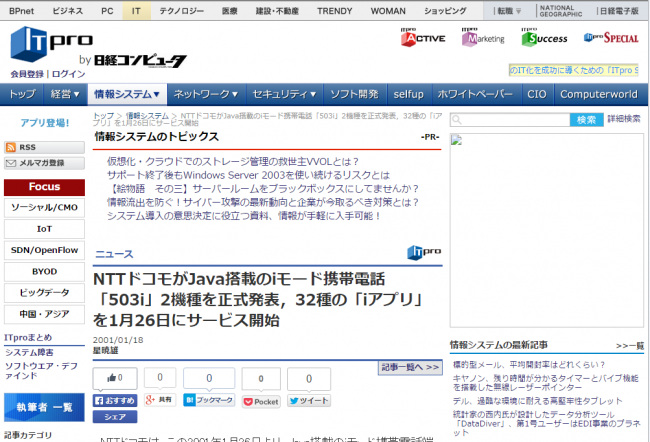Open the ITproまとめ sidebar heading

click(x=28, y=338)
